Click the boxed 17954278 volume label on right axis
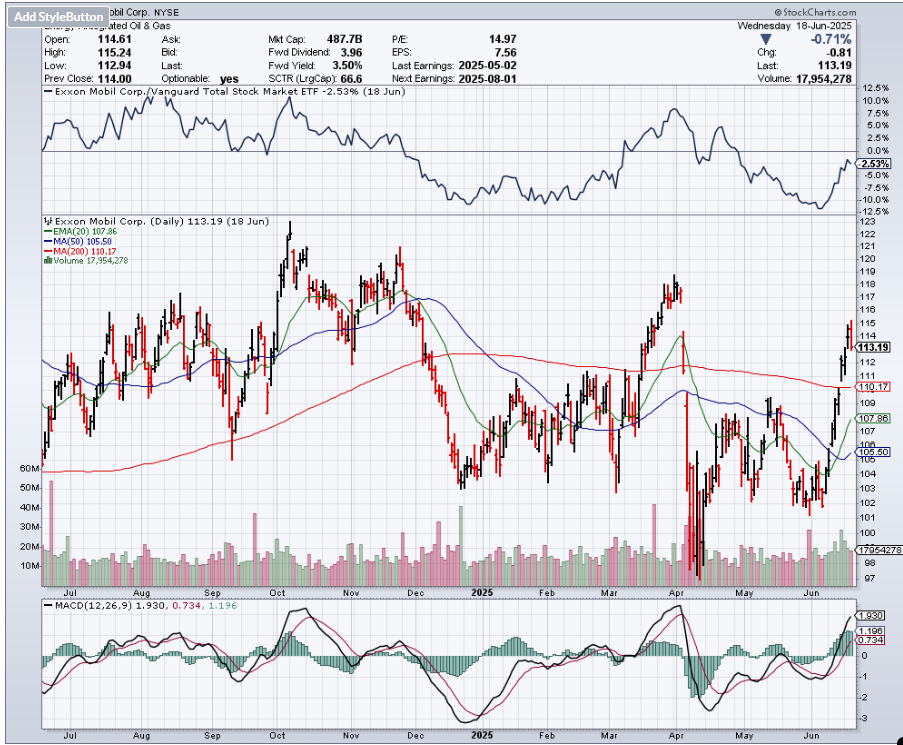The height and width of the screenshot is (745, 903). pyautogui.click(x=879, y=550)
